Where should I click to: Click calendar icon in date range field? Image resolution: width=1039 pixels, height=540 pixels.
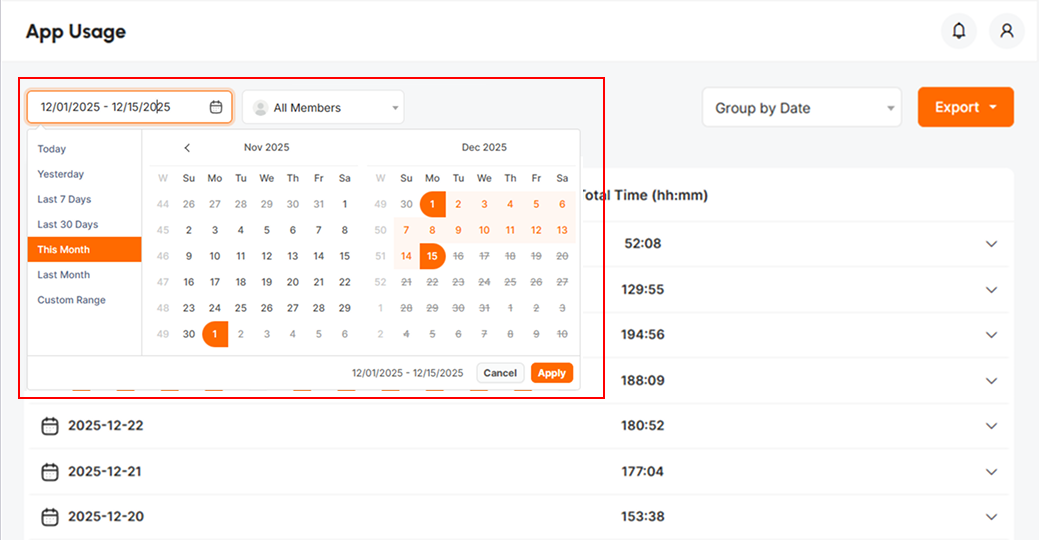tap(216, 107)
